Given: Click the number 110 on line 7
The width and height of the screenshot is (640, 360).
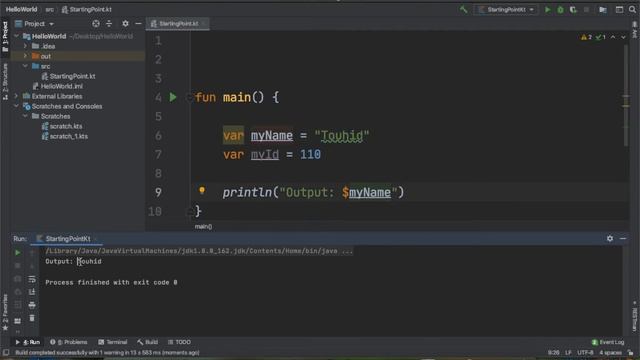Looking at the screenshot, I should [310, 154].
